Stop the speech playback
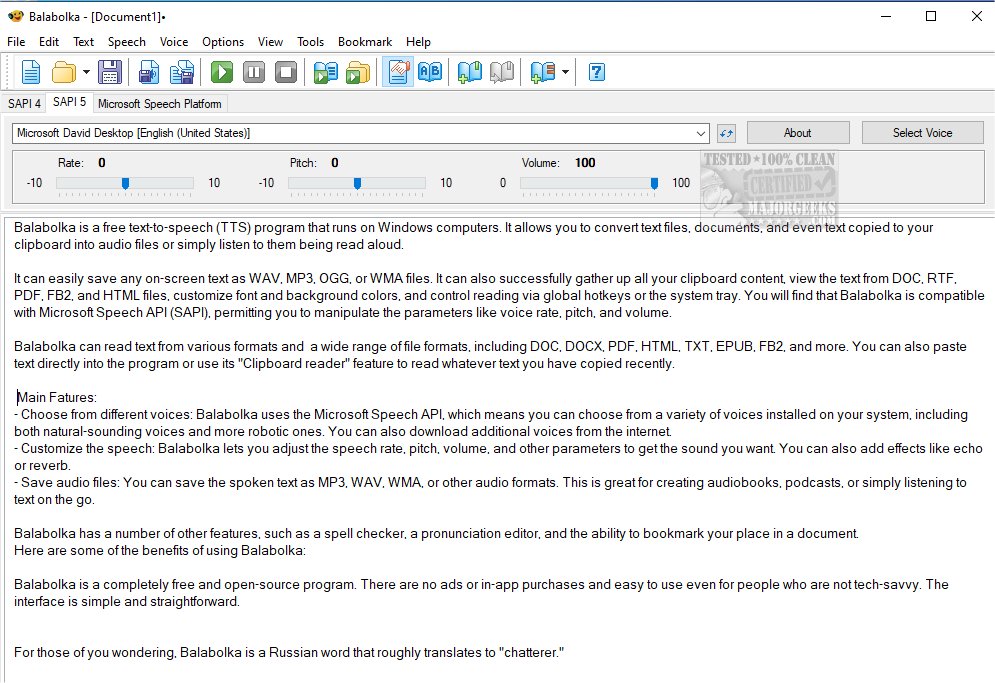The width and height of the screenshot is (995, 683). point(286,72)
